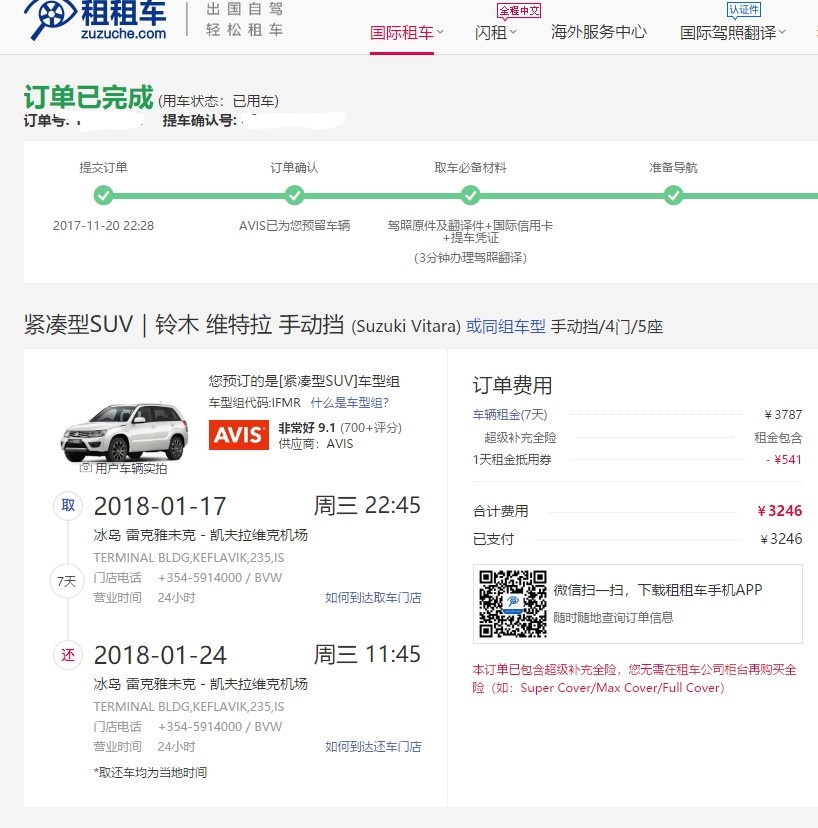
Task: Open the 海外服务中心 menu item
Action: click(x=598, y=32)
